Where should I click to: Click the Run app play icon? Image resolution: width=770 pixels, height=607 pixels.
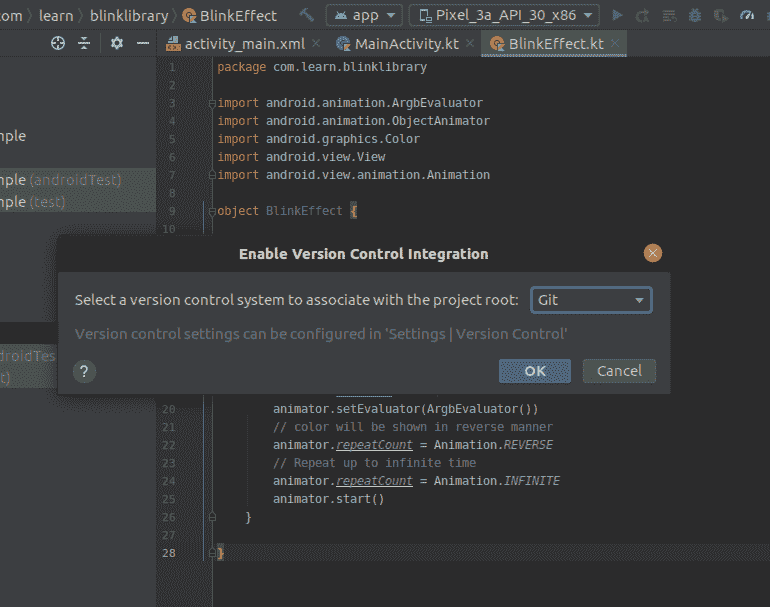coord(617,15)
